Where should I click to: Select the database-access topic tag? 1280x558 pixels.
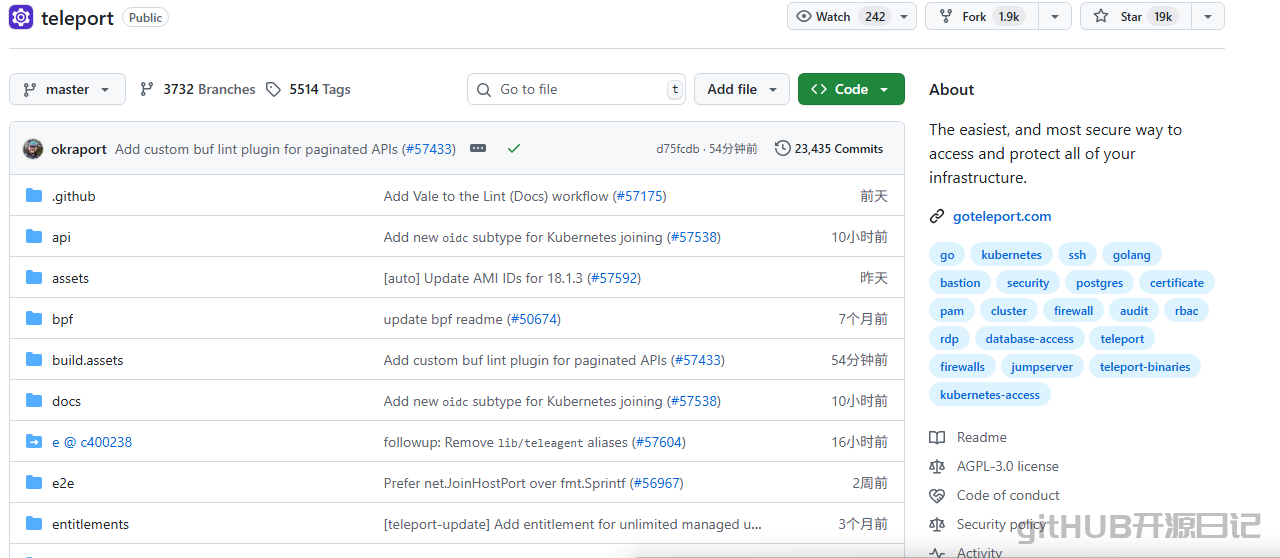point(1029,339)
